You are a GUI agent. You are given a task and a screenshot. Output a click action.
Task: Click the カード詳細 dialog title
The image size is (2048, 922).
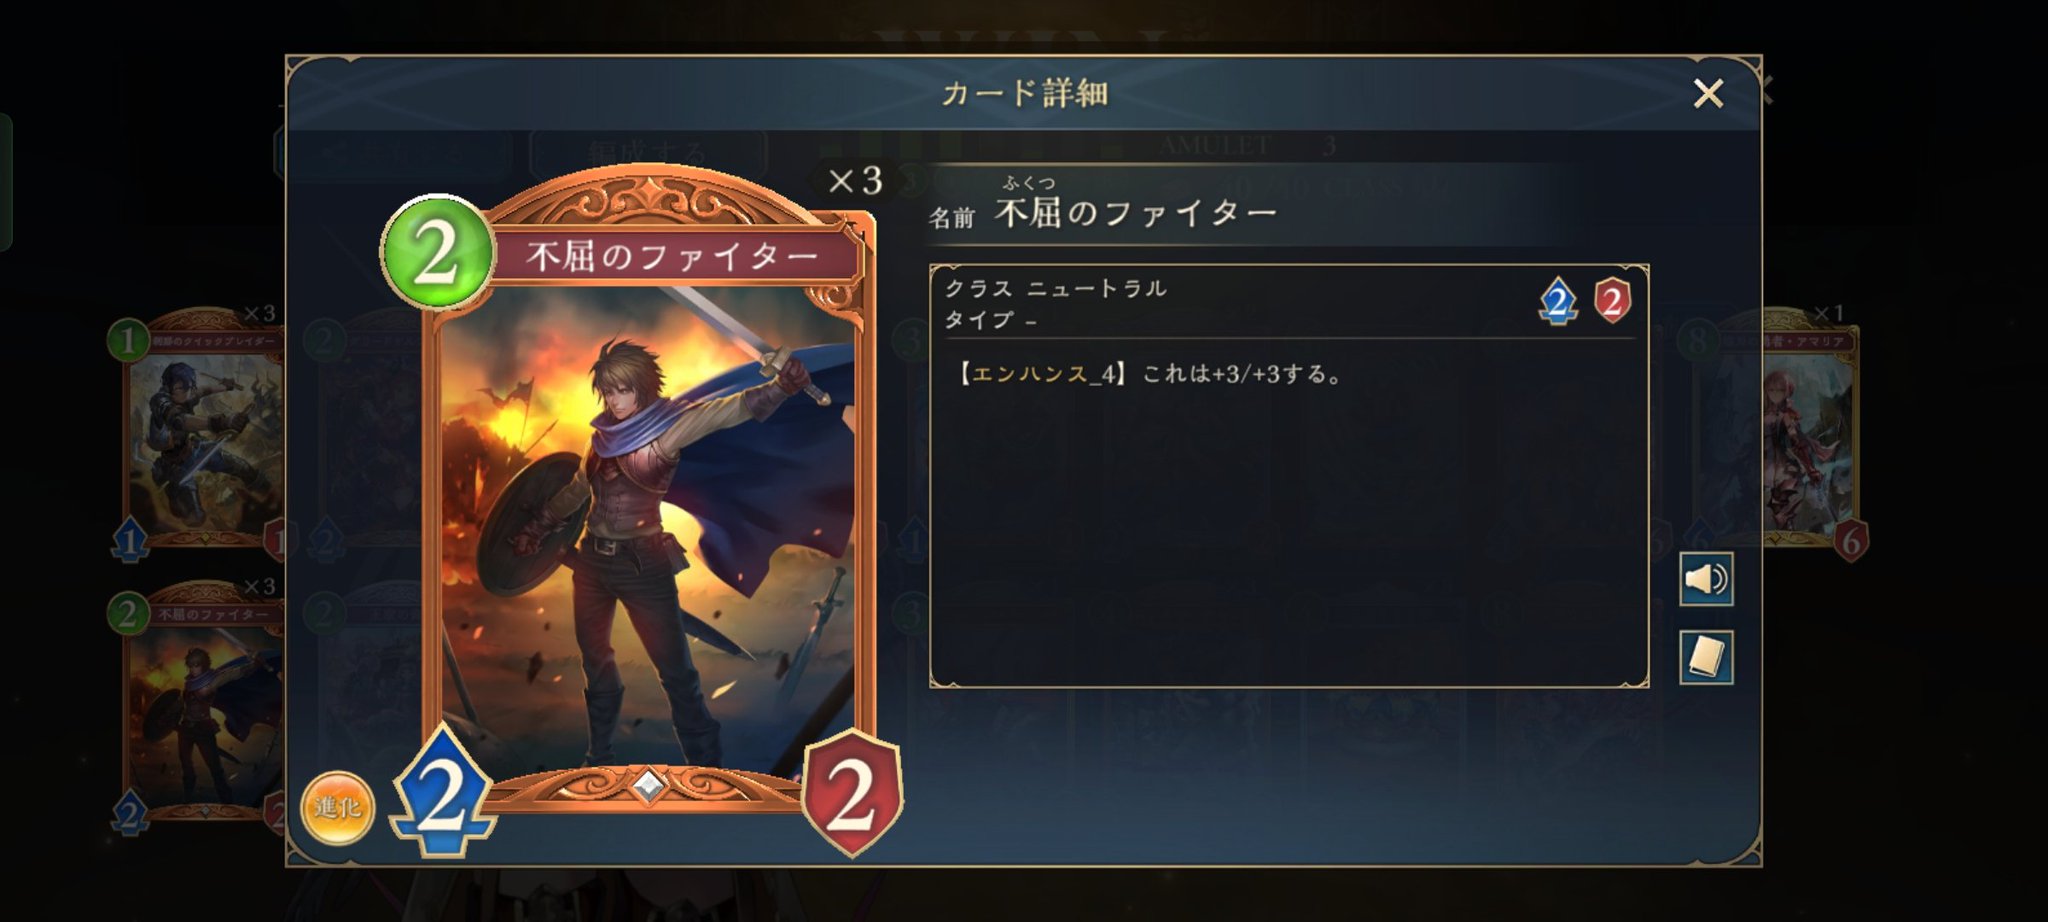pyautogui.click(x=1024, y=93)
